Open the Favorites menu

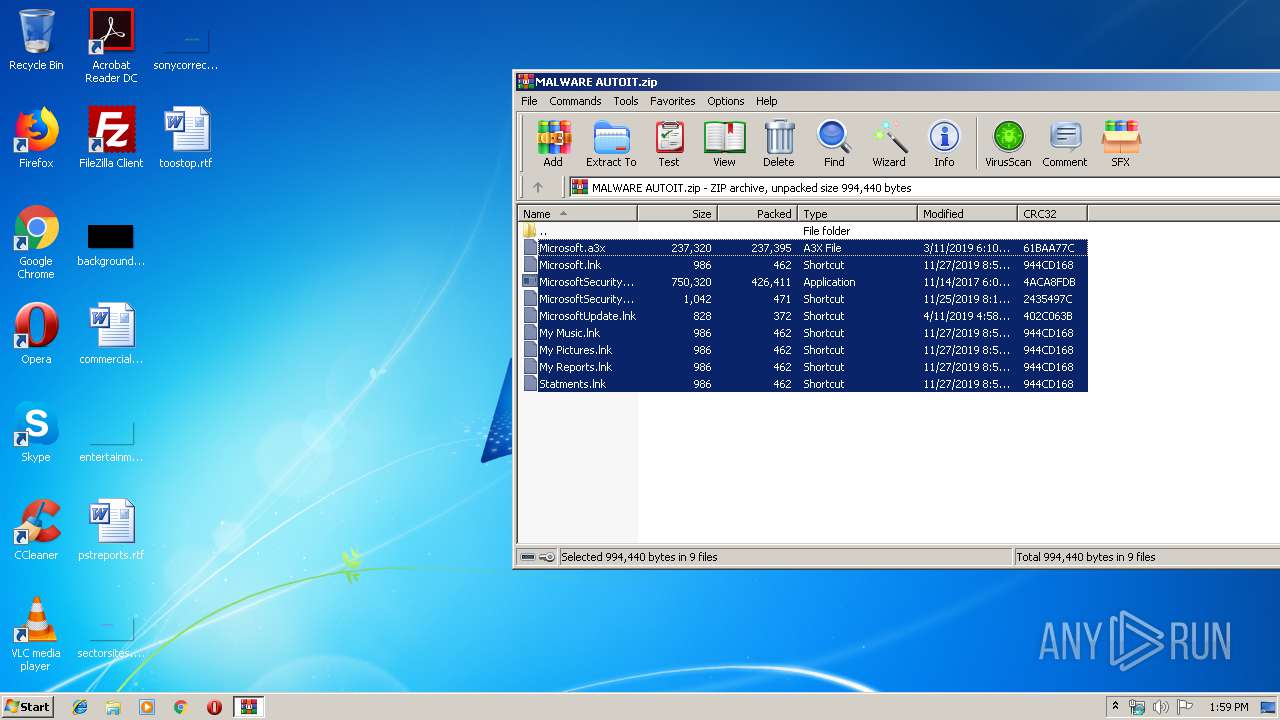click(x=673, y=101)
